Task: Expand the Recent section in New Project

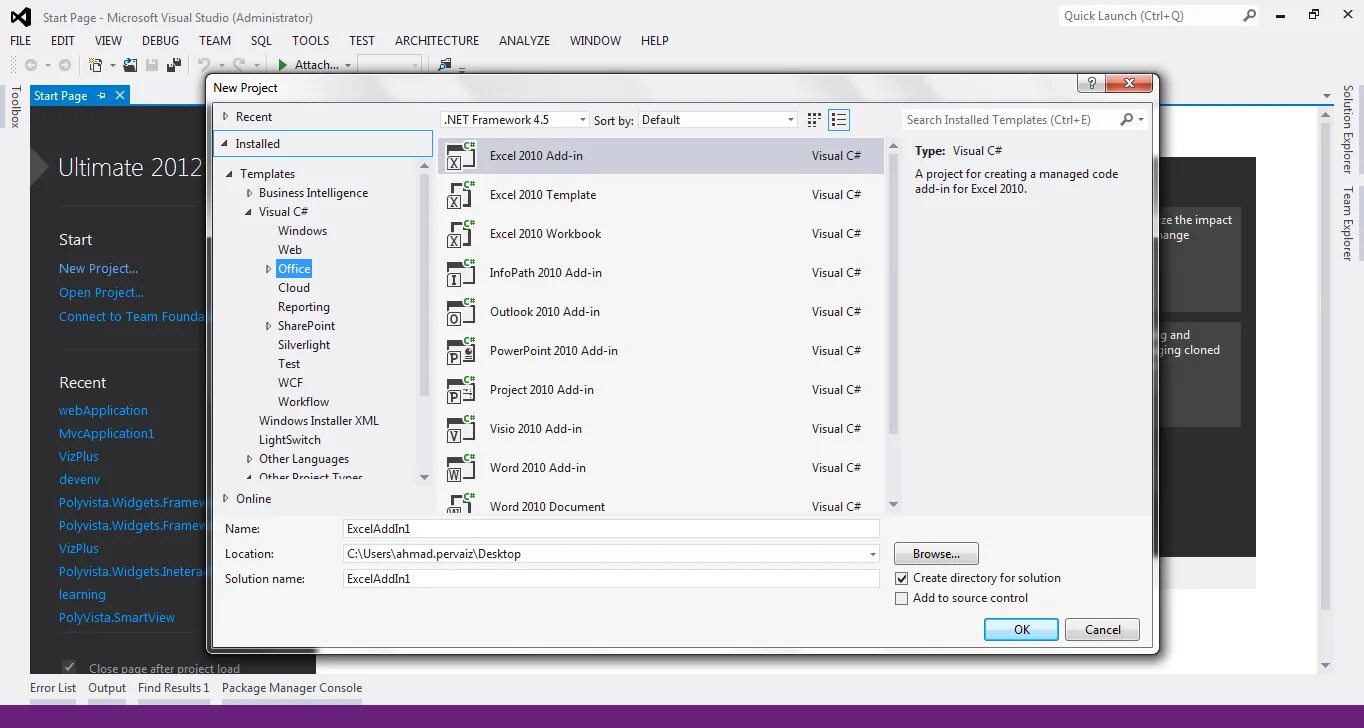Action: click(226, 117)
